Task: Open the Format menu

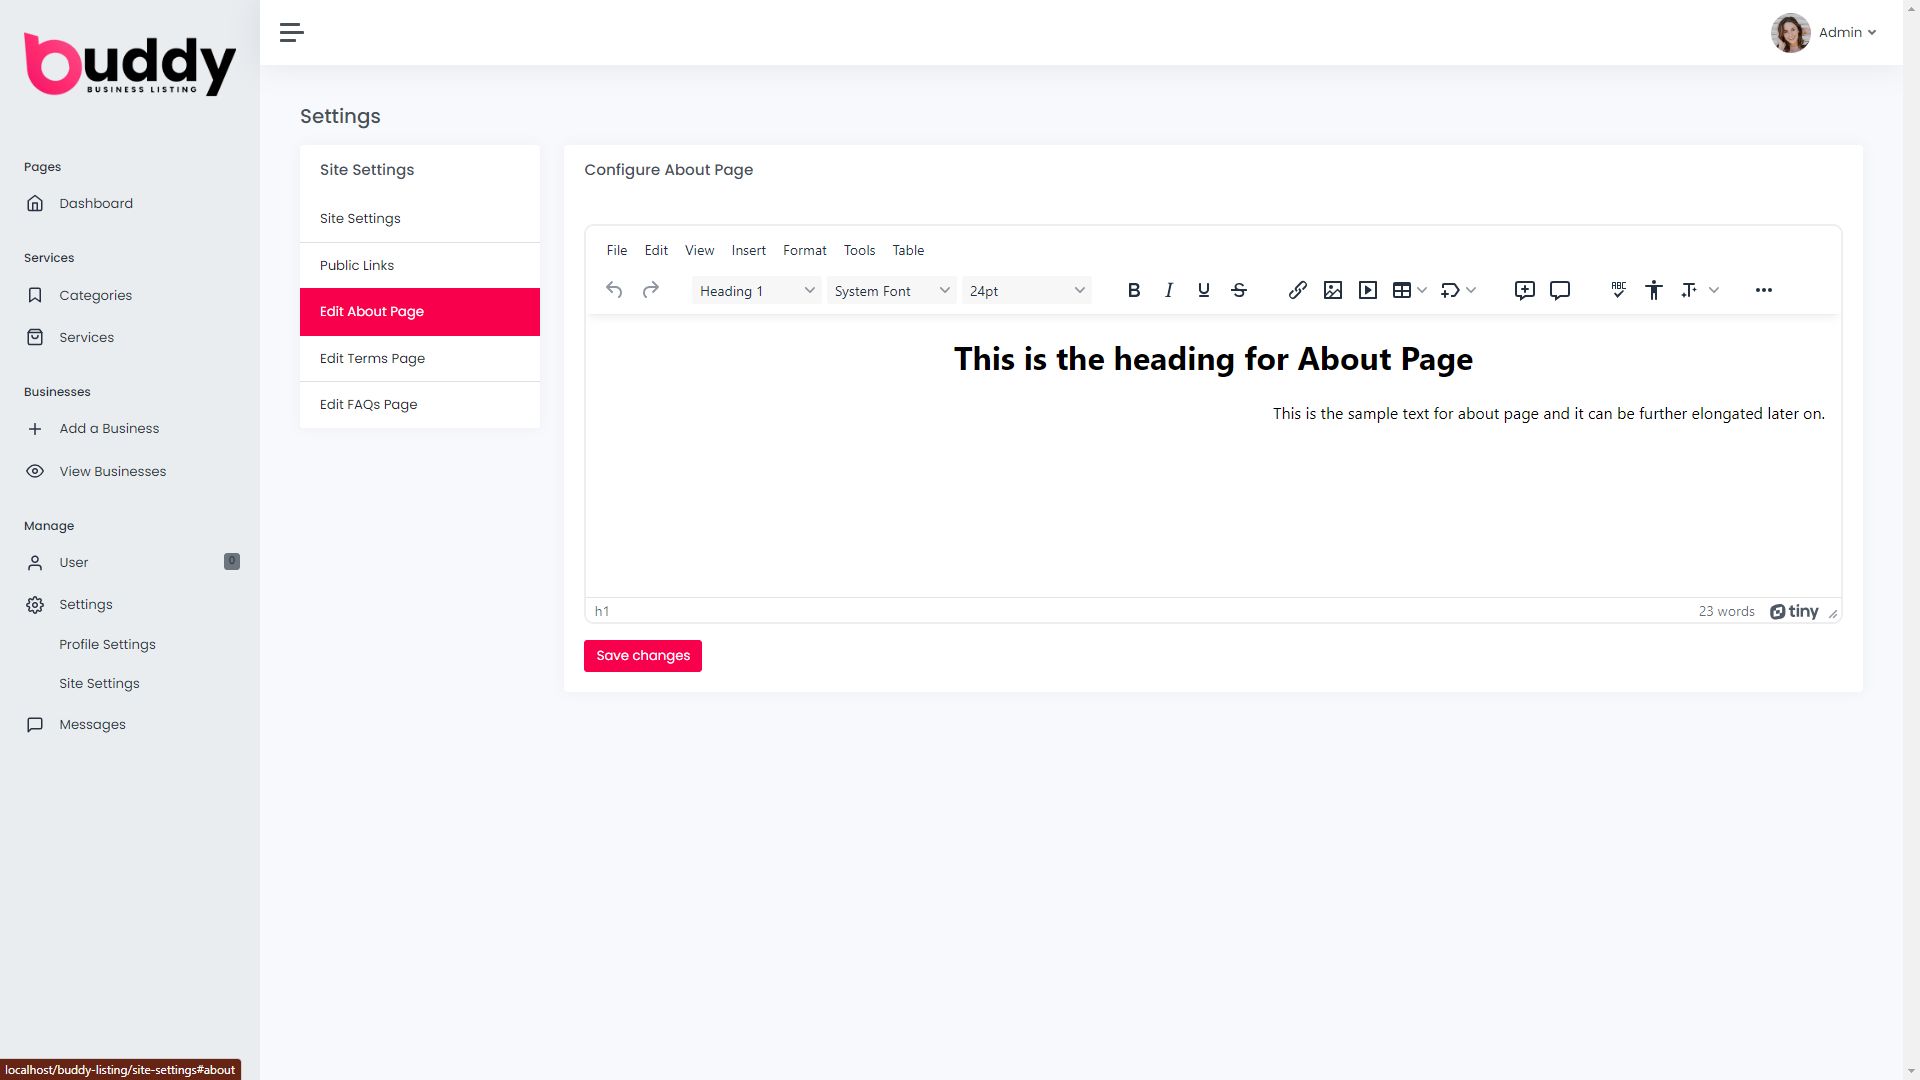Action: click(x=804, y=250)
